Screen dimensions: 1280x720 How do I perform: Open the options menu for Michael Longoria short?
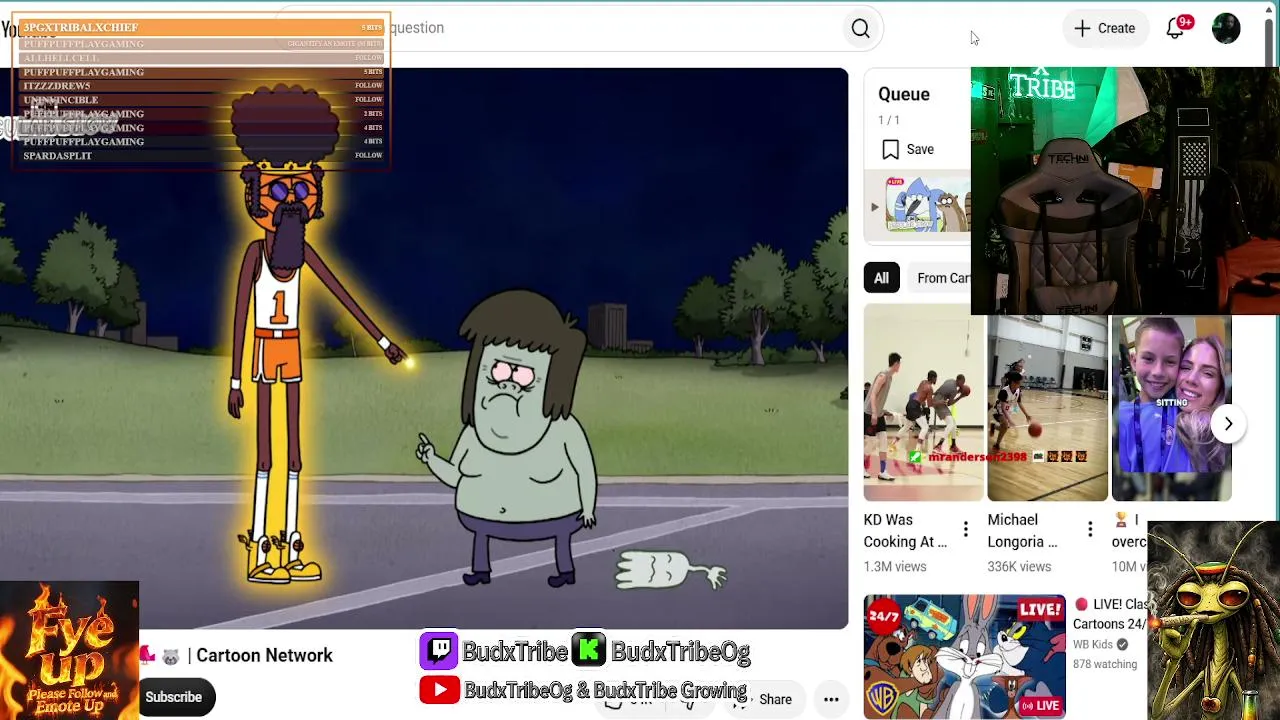point(1090,530)
